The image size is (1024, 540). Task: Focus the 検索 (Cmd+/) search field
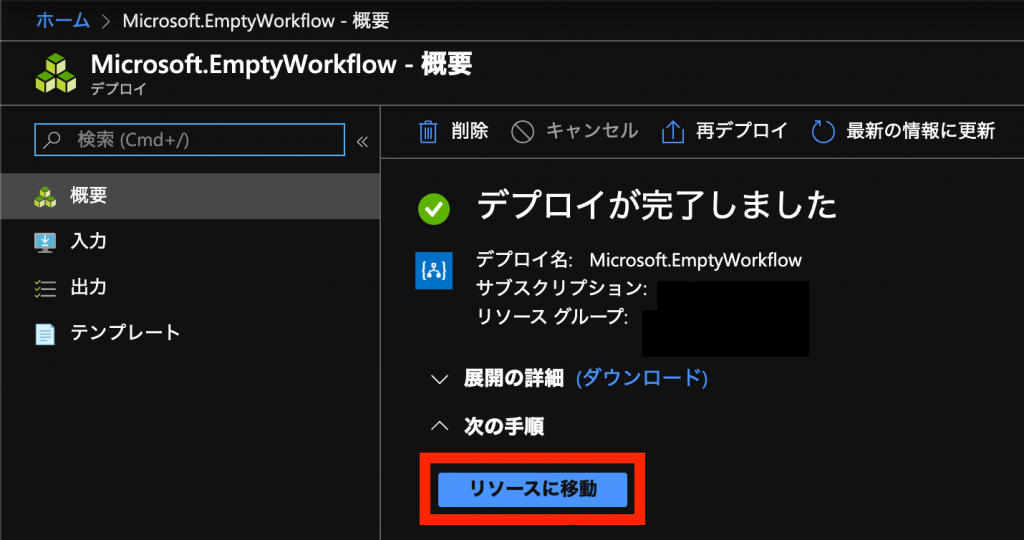pos(189,140)
